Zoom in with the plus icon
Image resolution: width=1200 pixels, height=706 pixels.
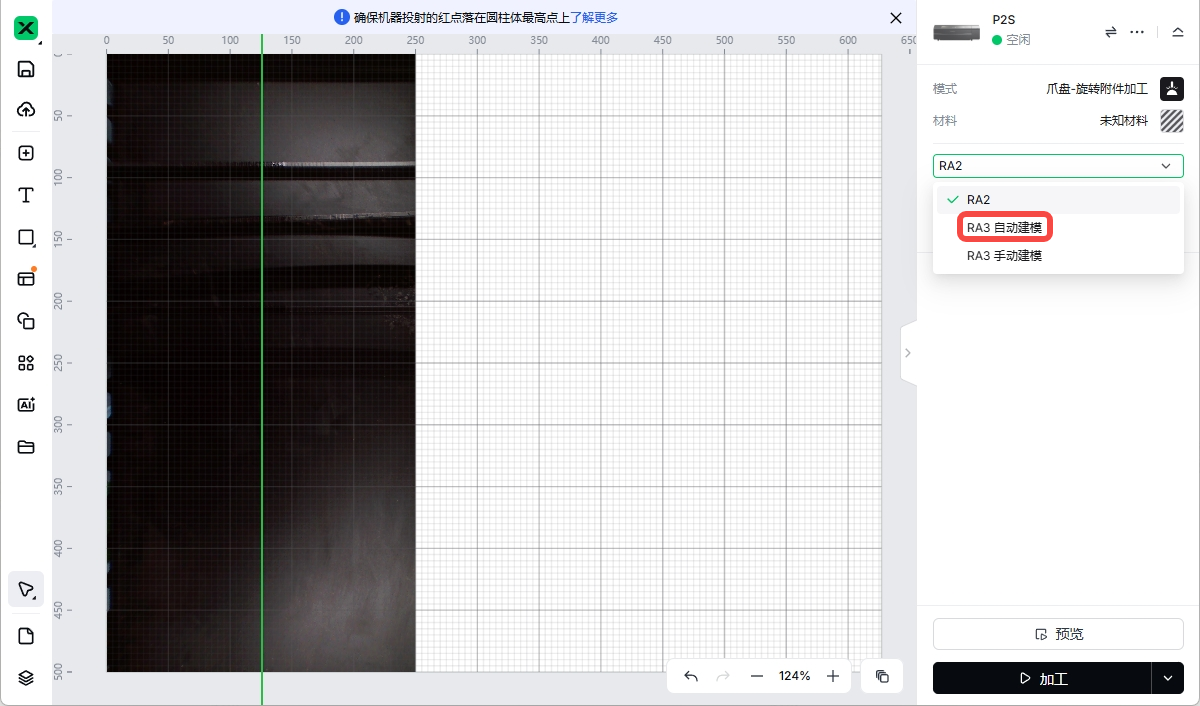[x=833, y=676]
